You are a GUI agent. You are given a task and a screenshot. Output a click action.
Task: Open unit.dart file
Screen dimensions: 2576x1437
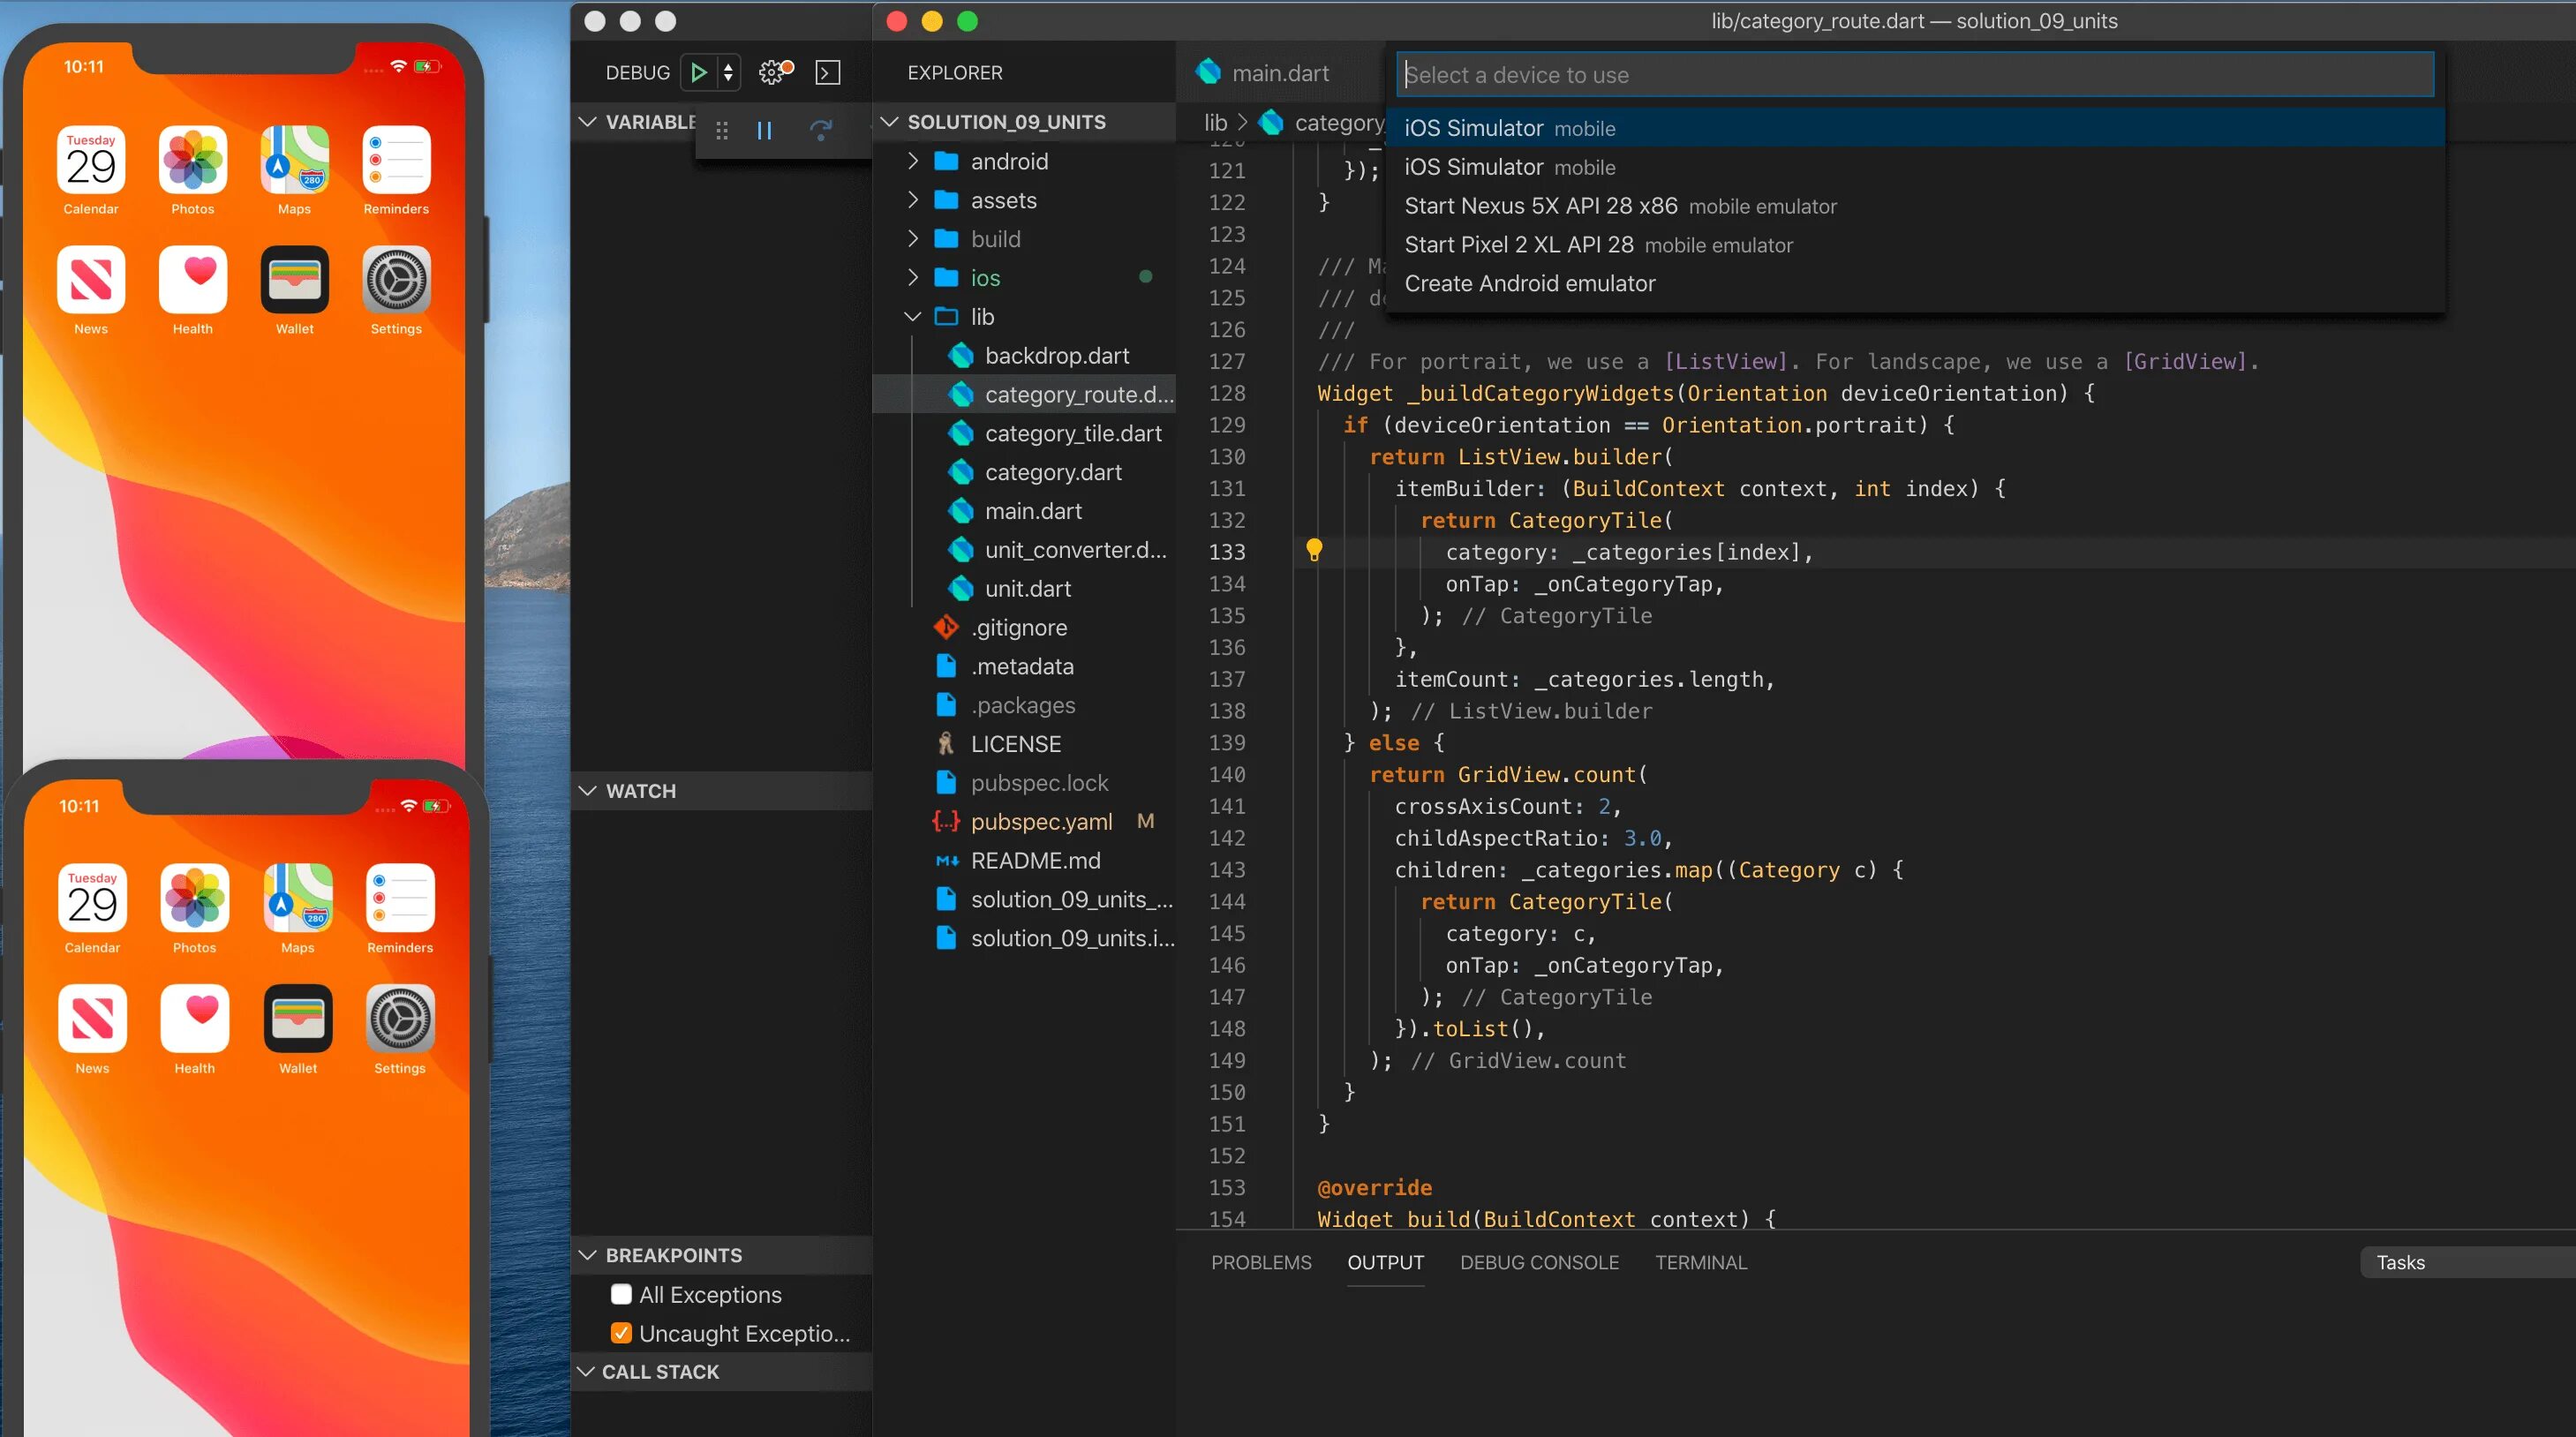[1024, 588]
